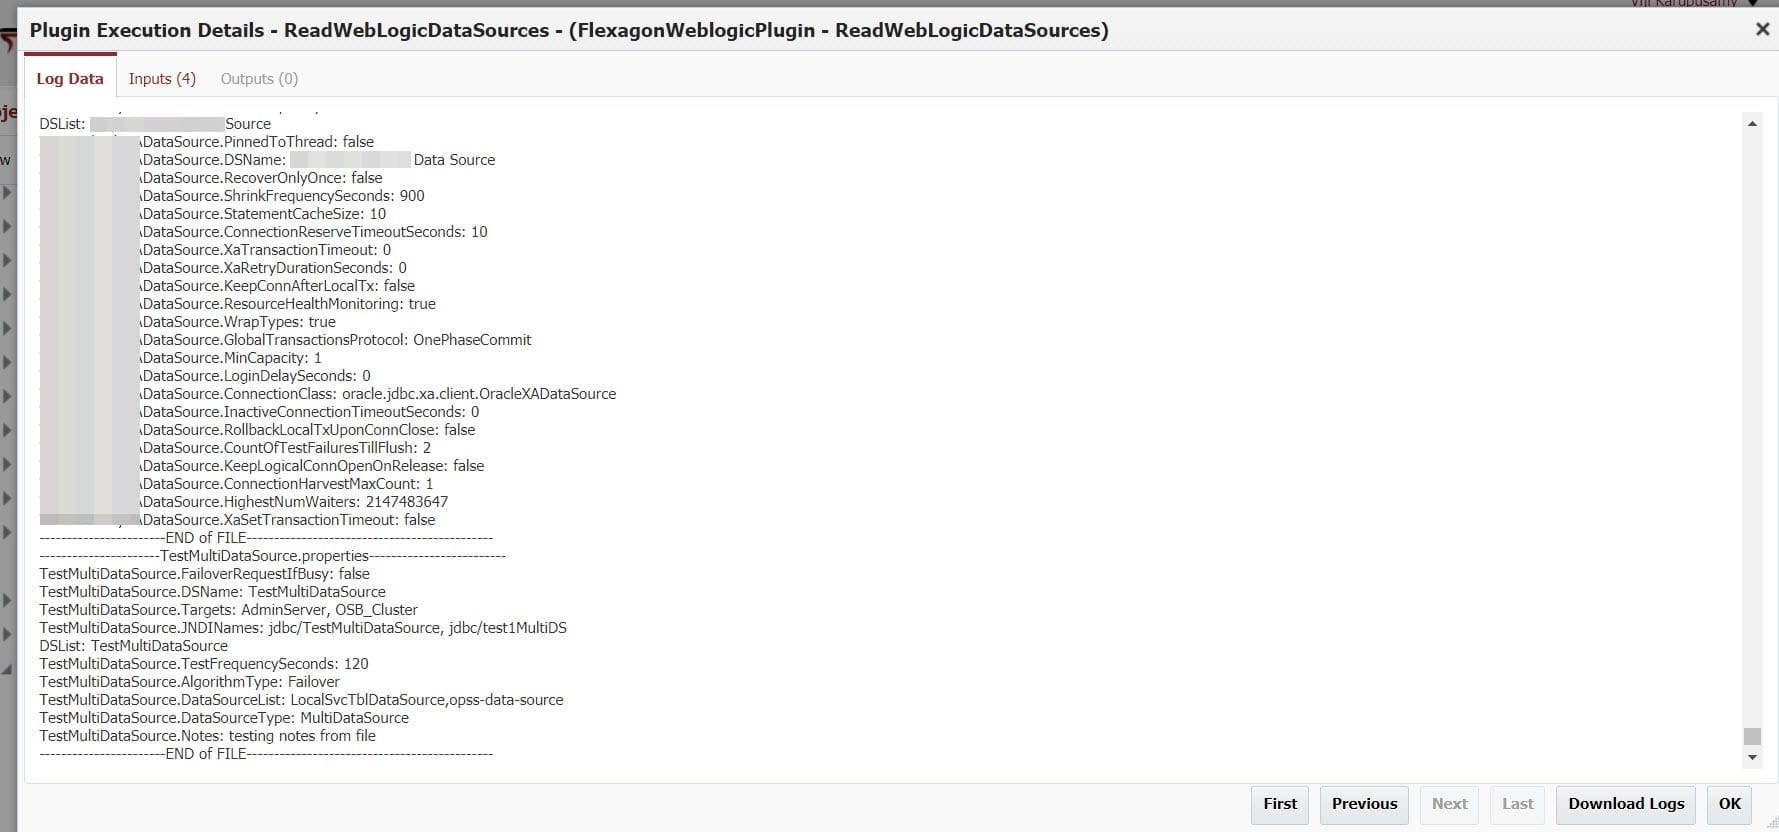This screenshot has width=1779, height=832.
Task: Select the InactiveConnectionTimeoutSeconds: 0 line
Action: pos(310,412)
